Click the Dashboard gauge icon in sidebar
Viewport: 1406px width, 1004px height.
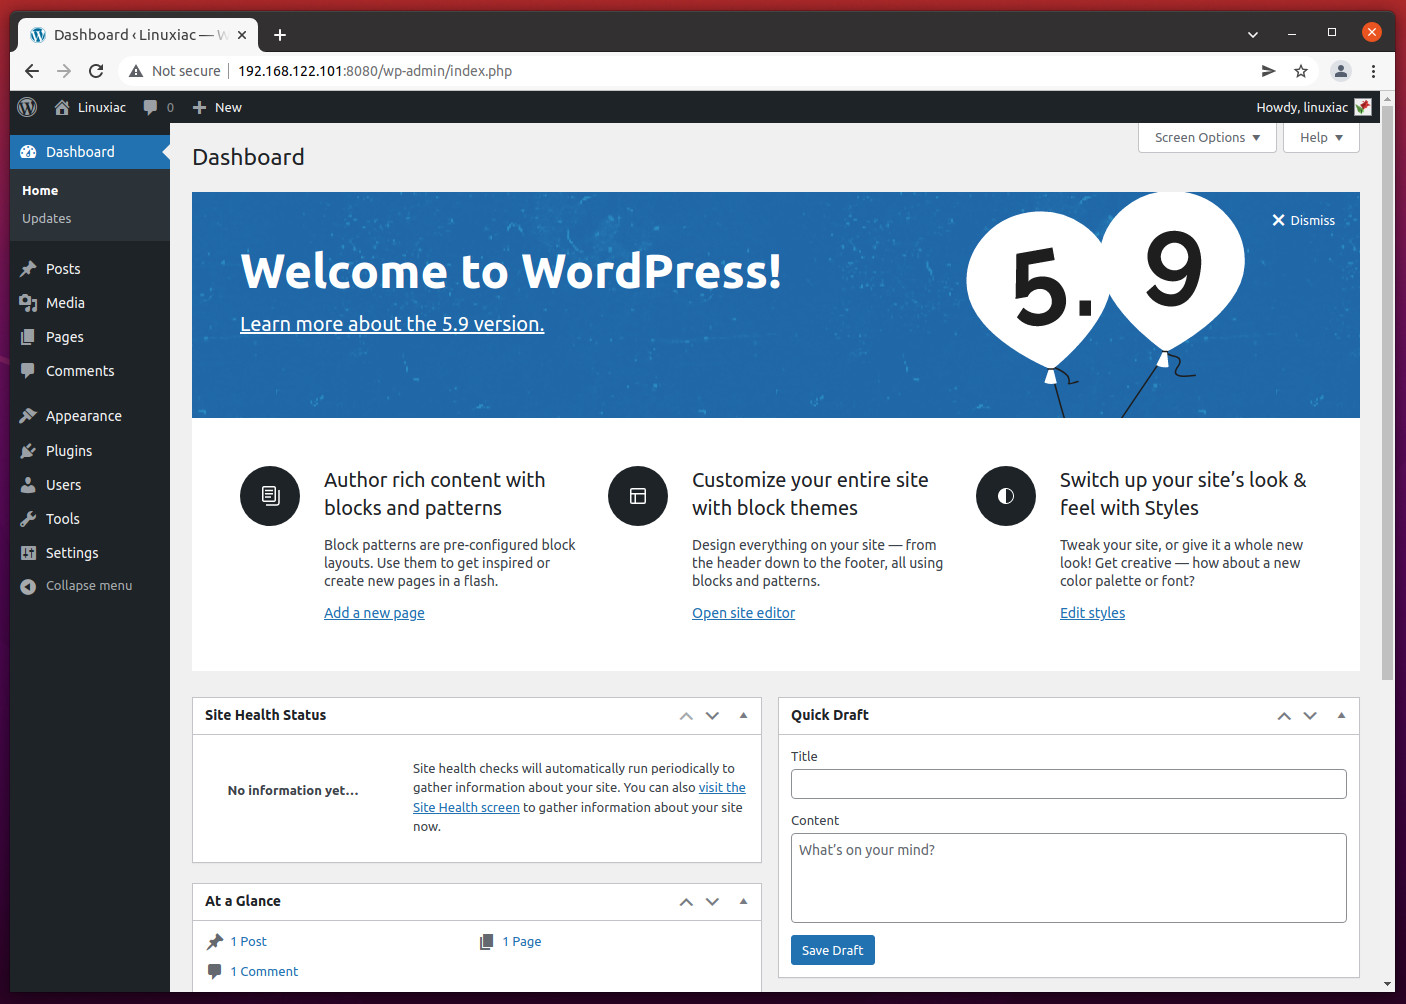[x=28, y=152]
